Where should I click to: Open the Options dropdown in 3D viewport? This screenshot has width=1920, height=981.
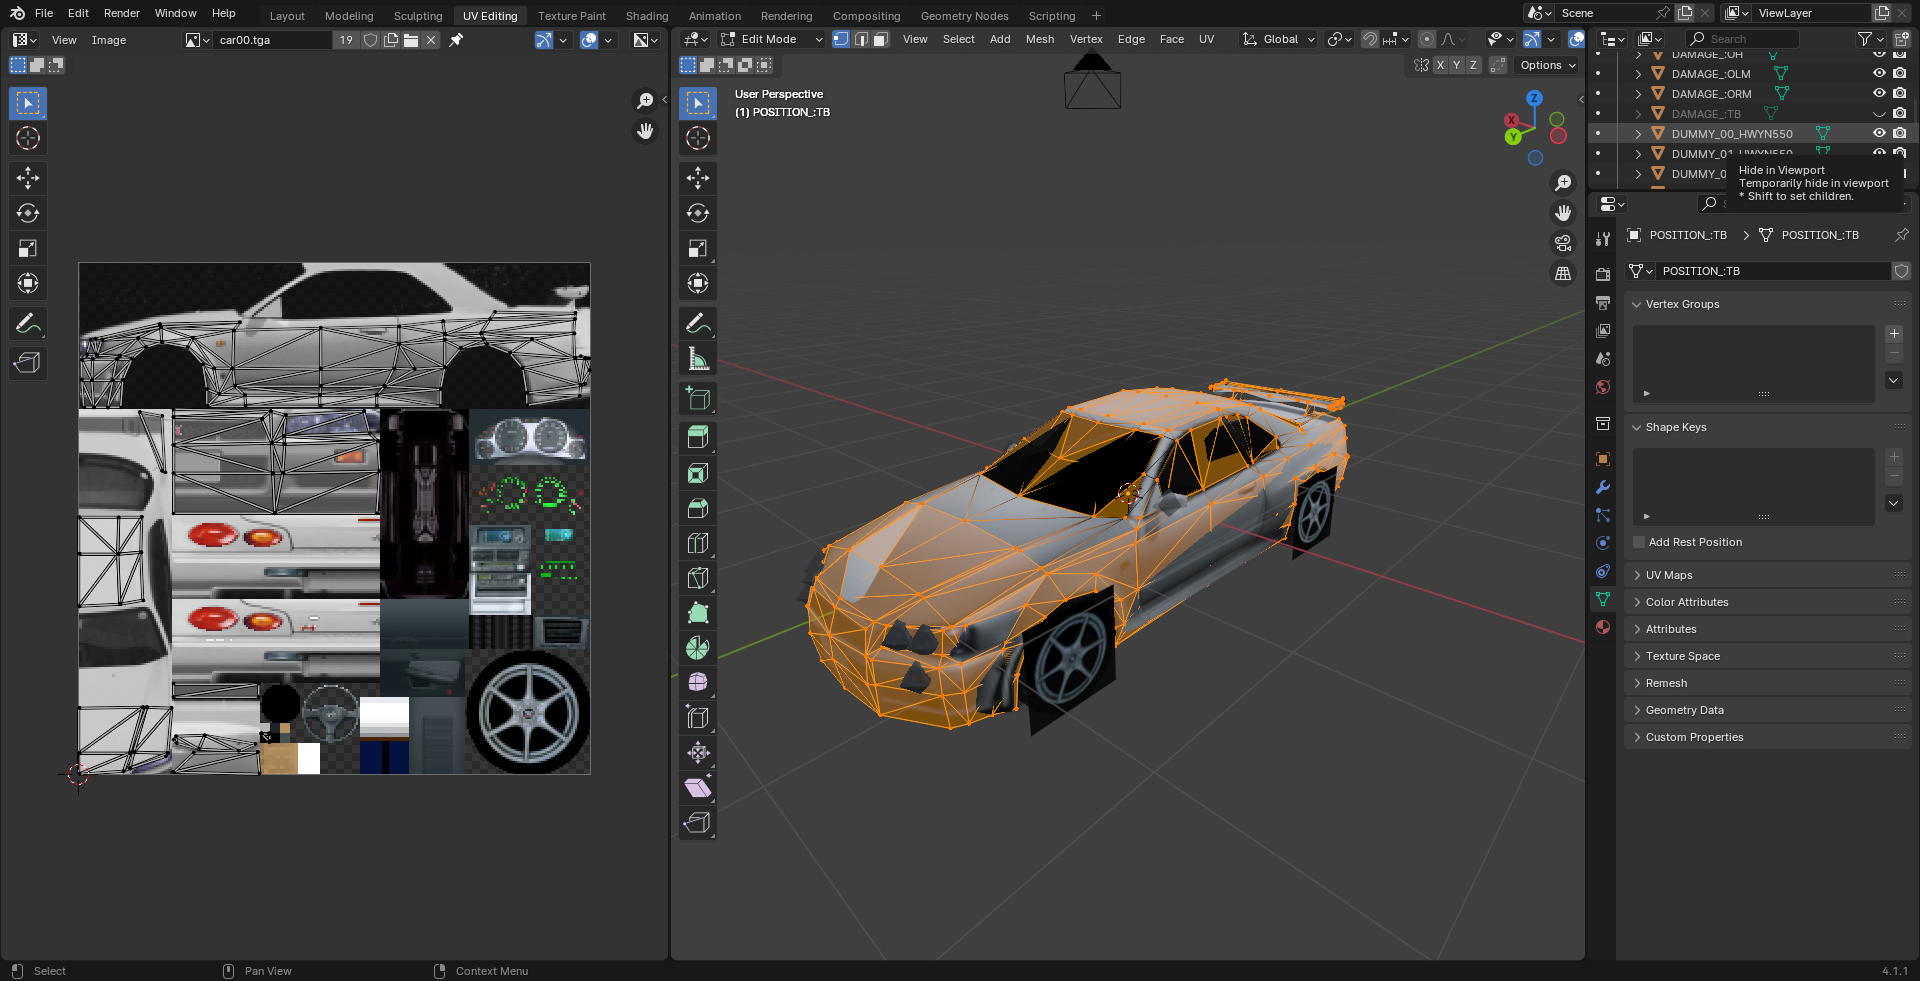(x=1547, y=65)
